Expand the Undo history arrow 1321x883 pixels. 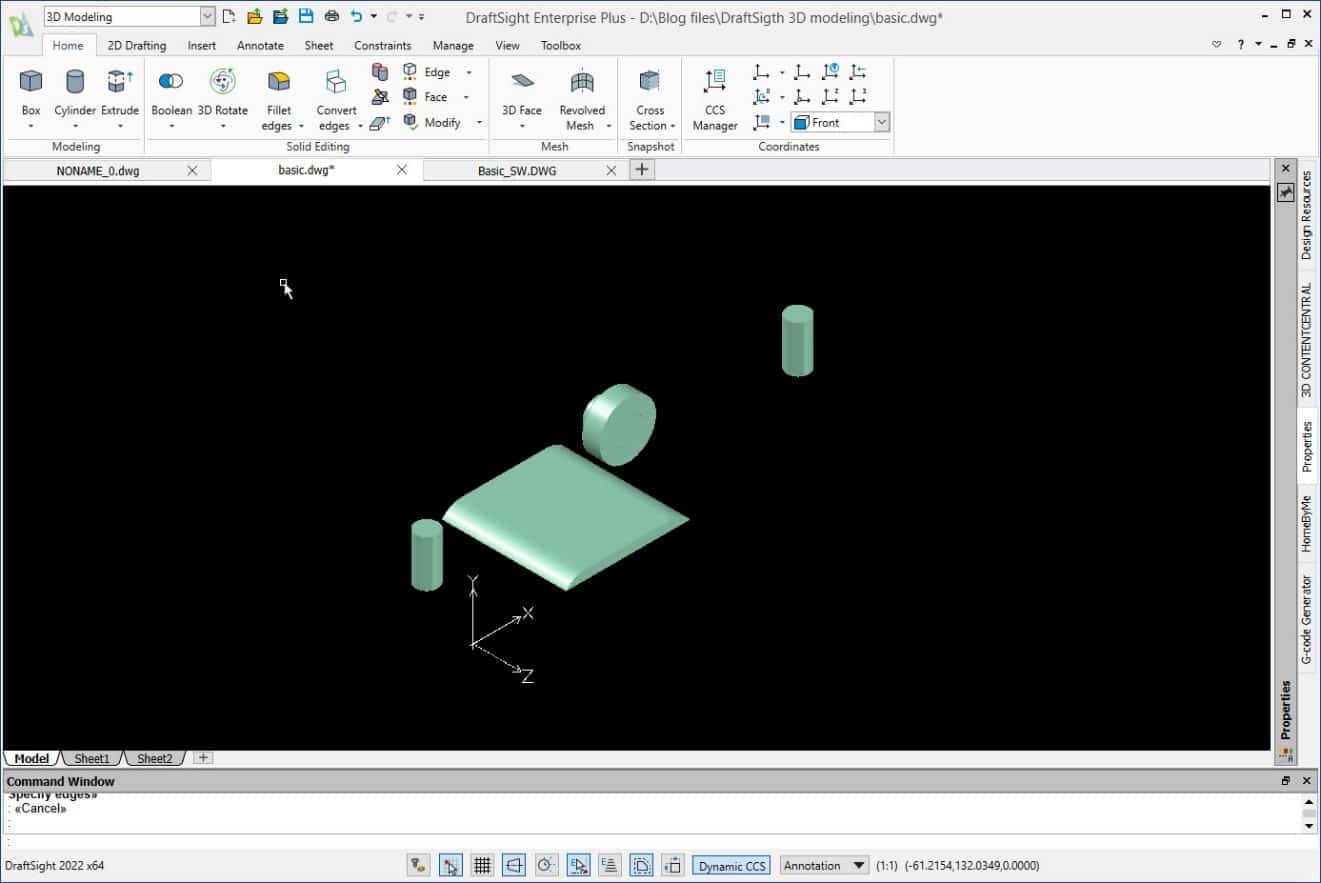[373, 16]
